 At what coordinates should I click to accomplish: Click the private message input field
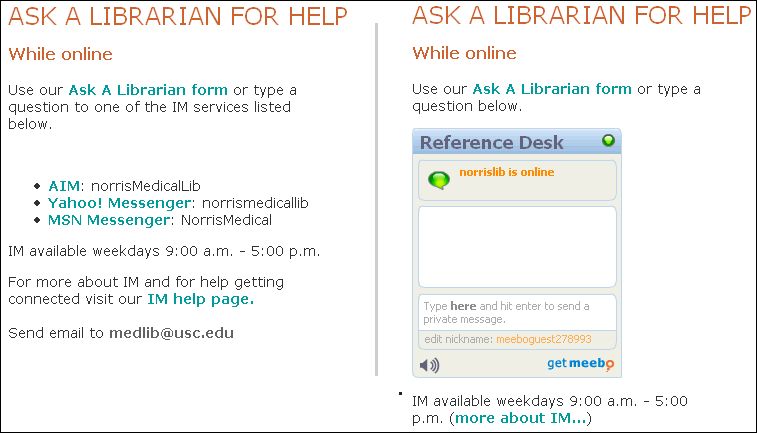tap(517, 313)
